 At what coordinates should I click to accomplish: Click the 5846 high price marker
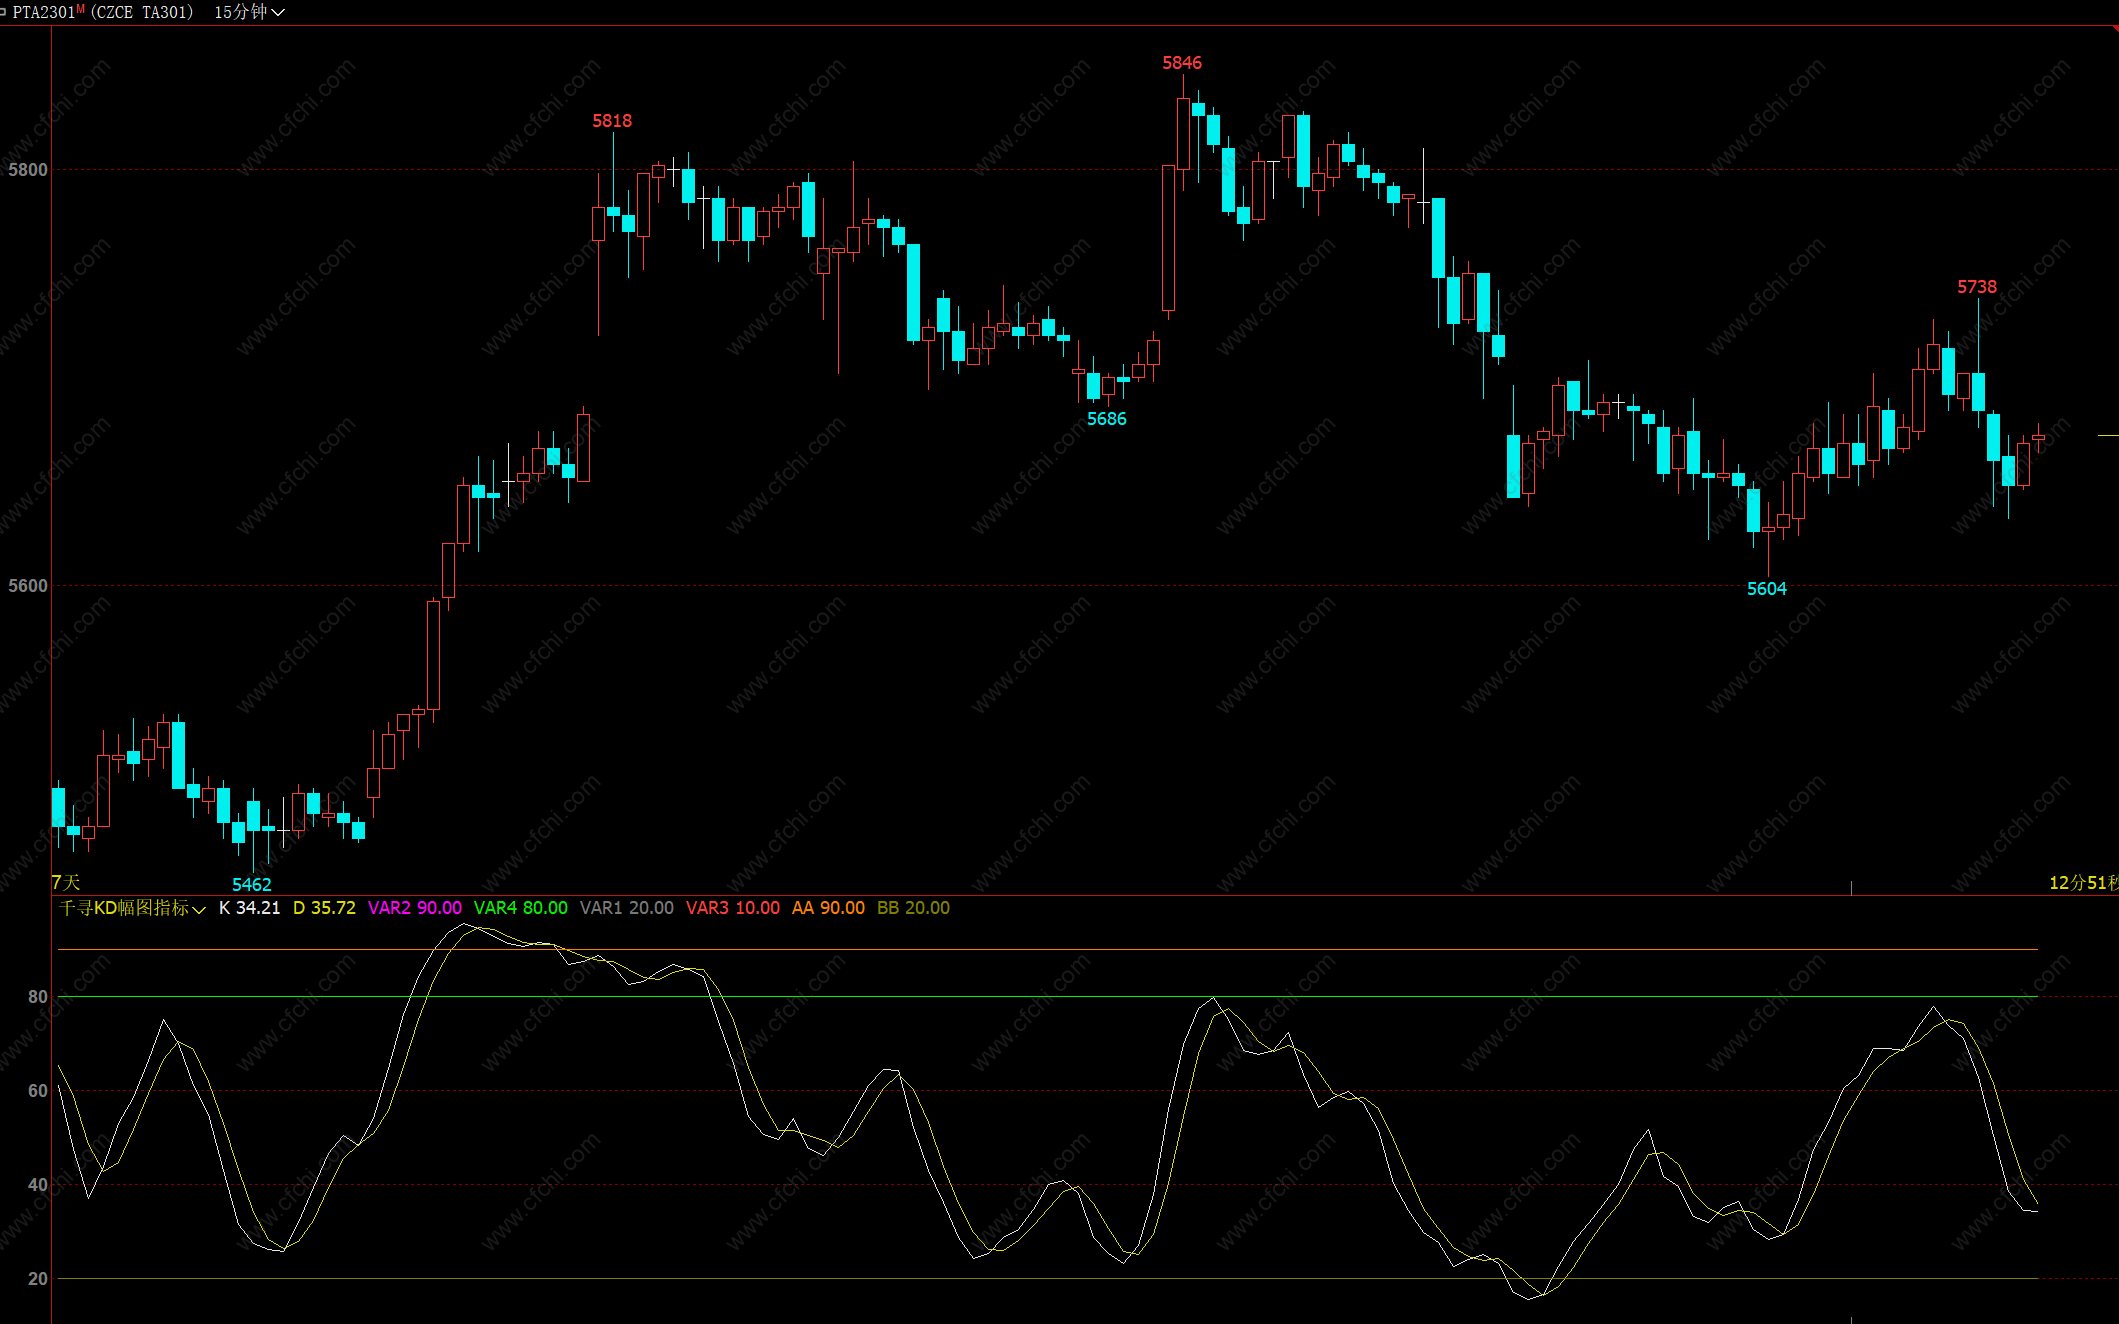click(x=1181, y=63)
